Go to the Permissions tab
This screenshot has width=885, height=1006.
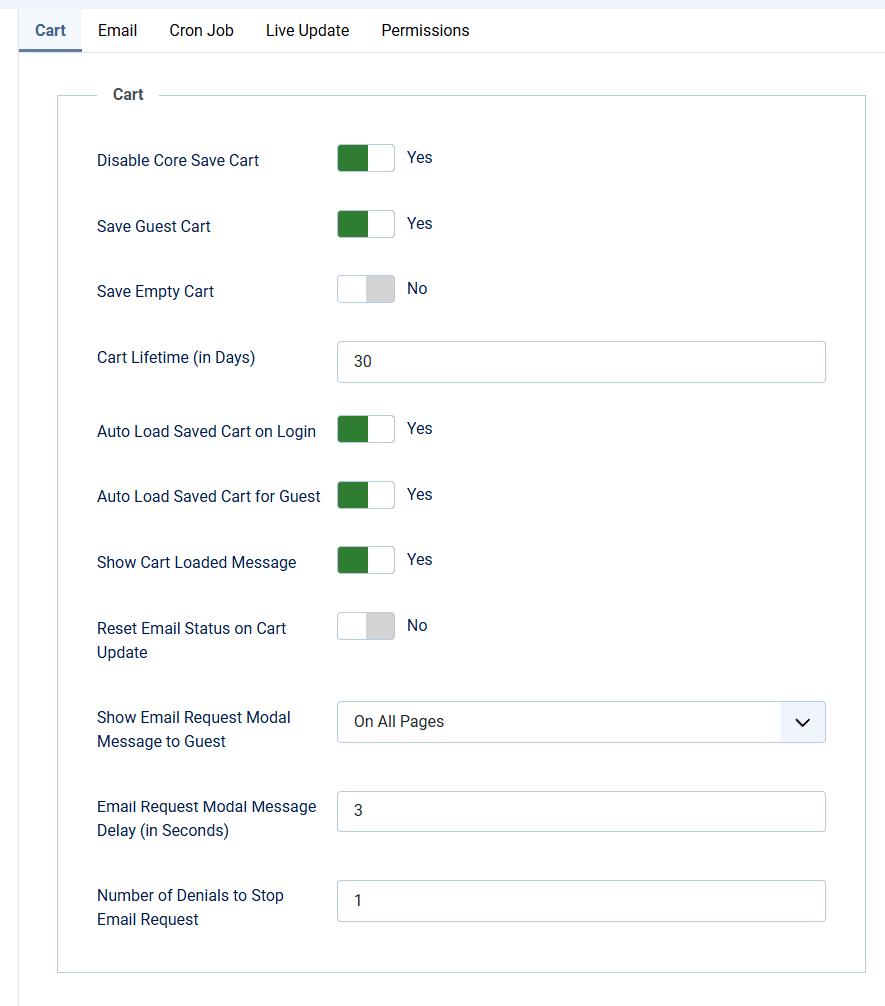[425, 31]
